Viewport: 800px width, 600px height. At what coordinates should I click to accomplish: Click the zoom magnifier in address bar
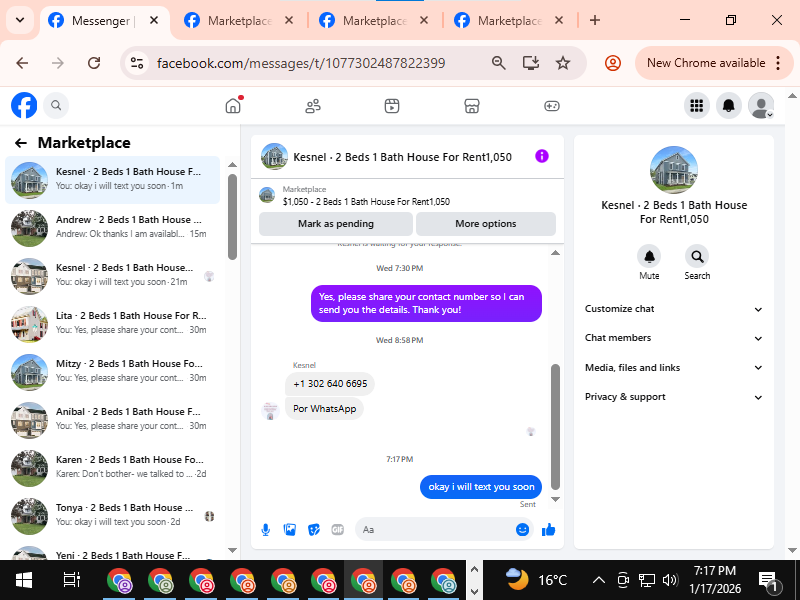(498, 63)
